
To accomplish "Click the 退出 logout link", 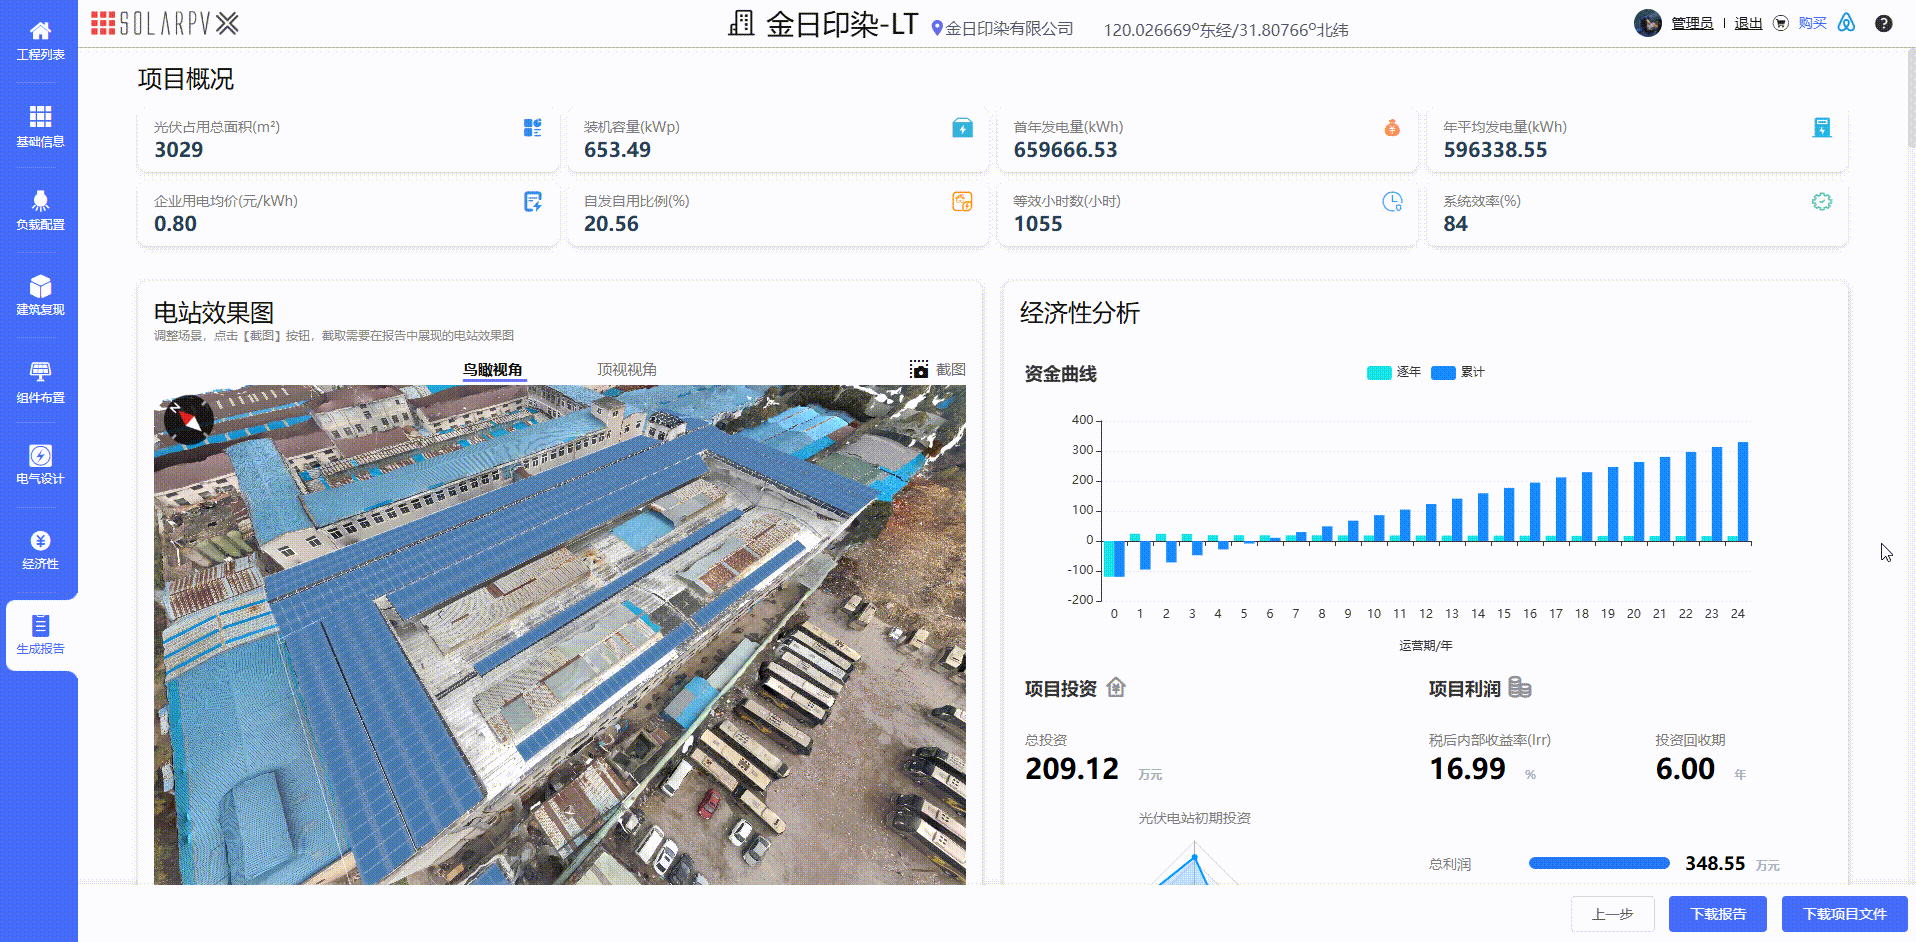I will coord(1748,23).
